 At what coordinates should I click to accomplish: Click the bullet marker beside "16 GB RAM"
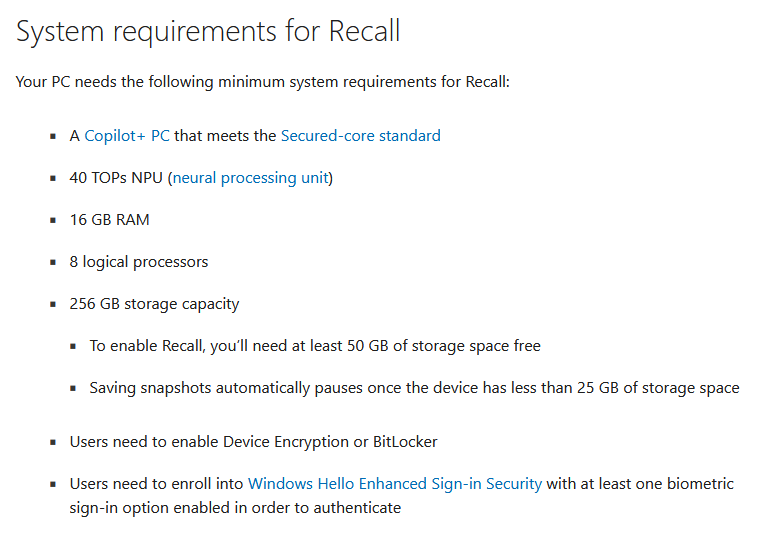53,220
